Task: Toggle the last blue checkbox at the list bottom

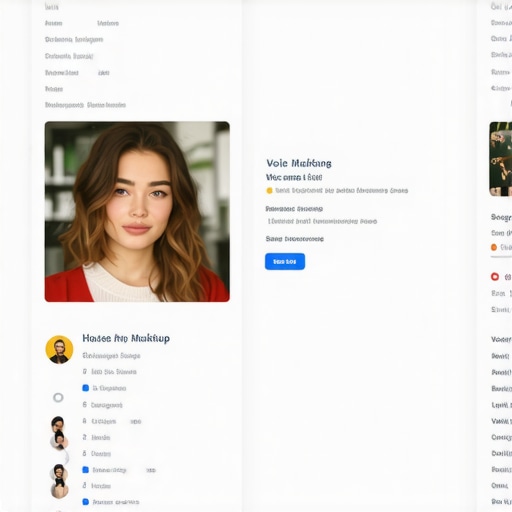Action: pos(85,502)
